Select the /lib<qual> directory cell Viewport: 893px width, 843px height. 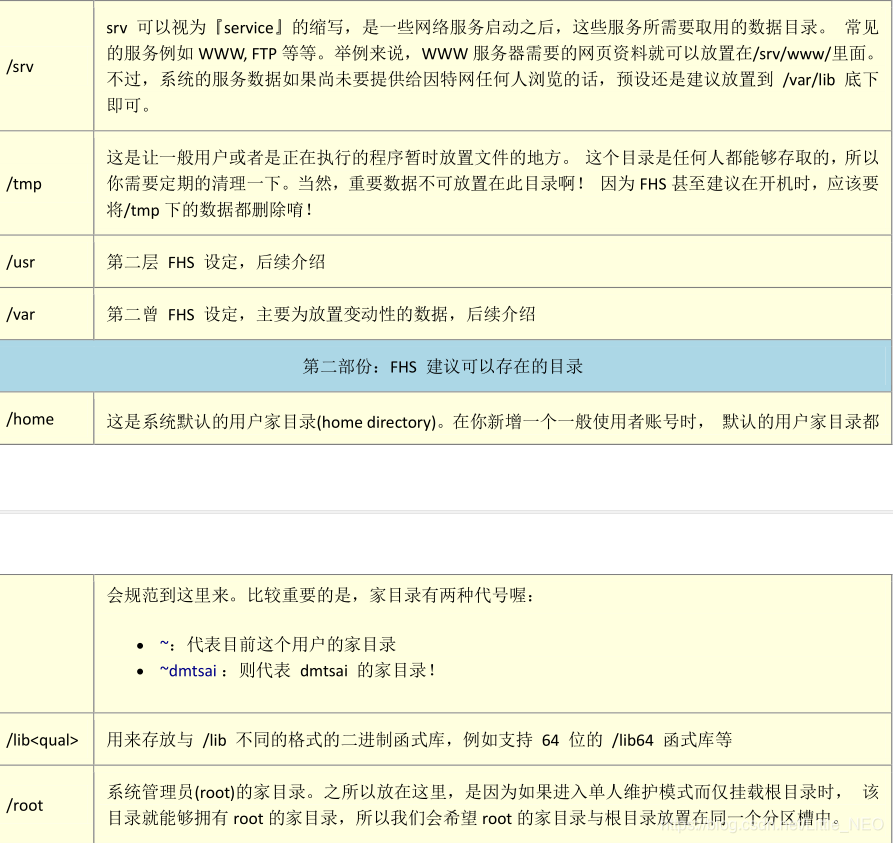click(46, 739)
